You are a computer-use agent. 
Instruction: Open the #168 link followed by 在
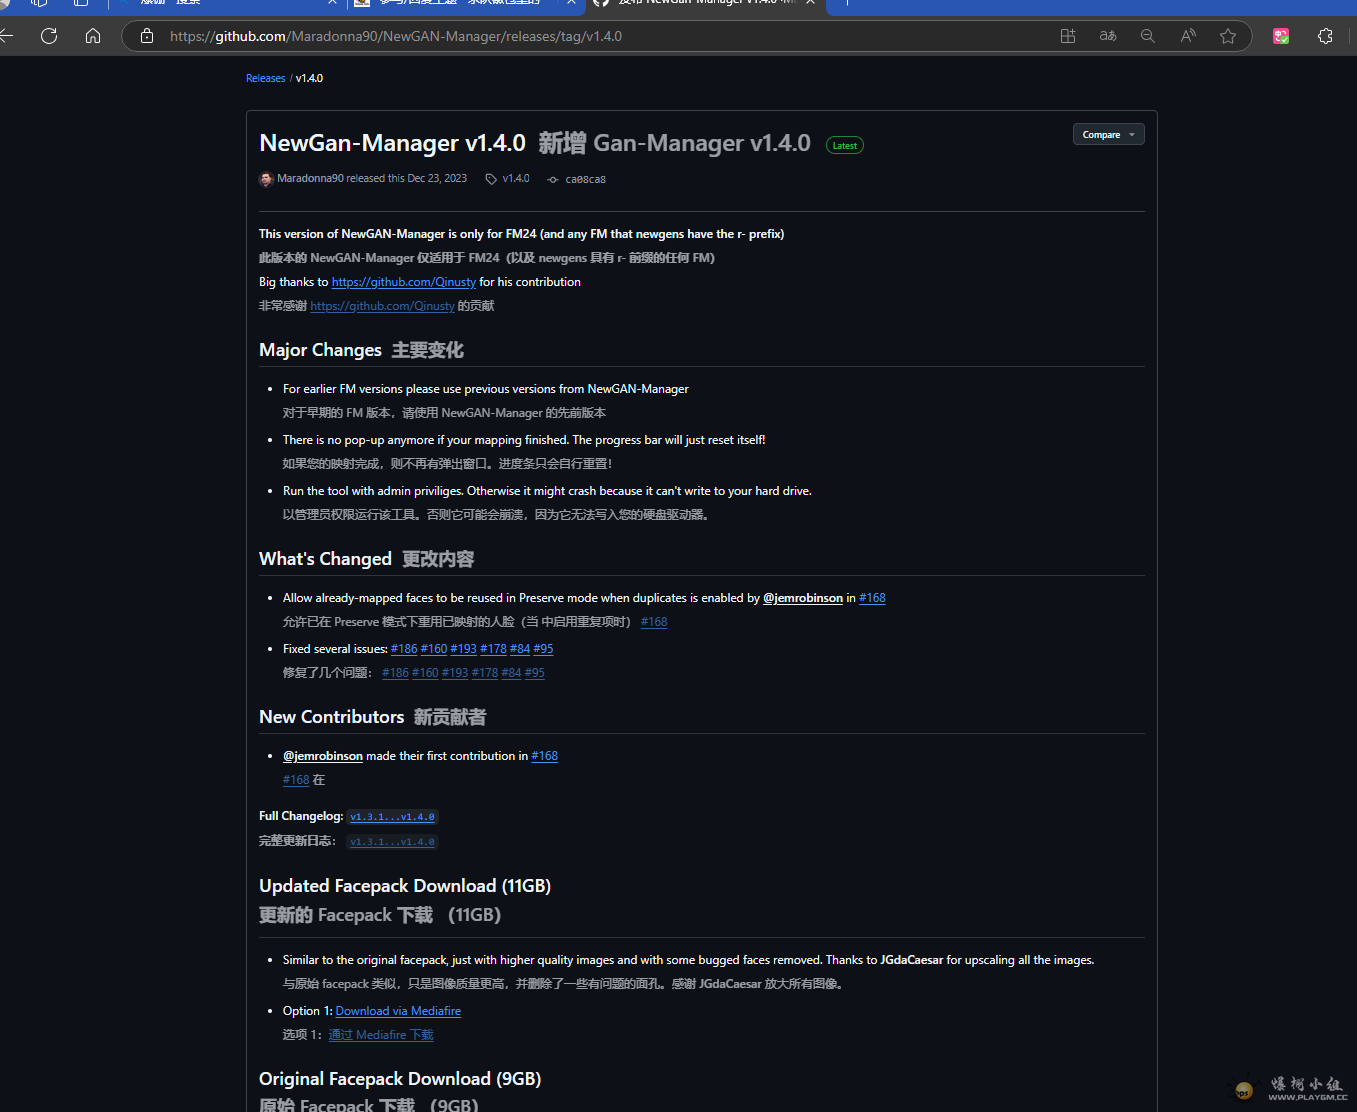(296, 780)
